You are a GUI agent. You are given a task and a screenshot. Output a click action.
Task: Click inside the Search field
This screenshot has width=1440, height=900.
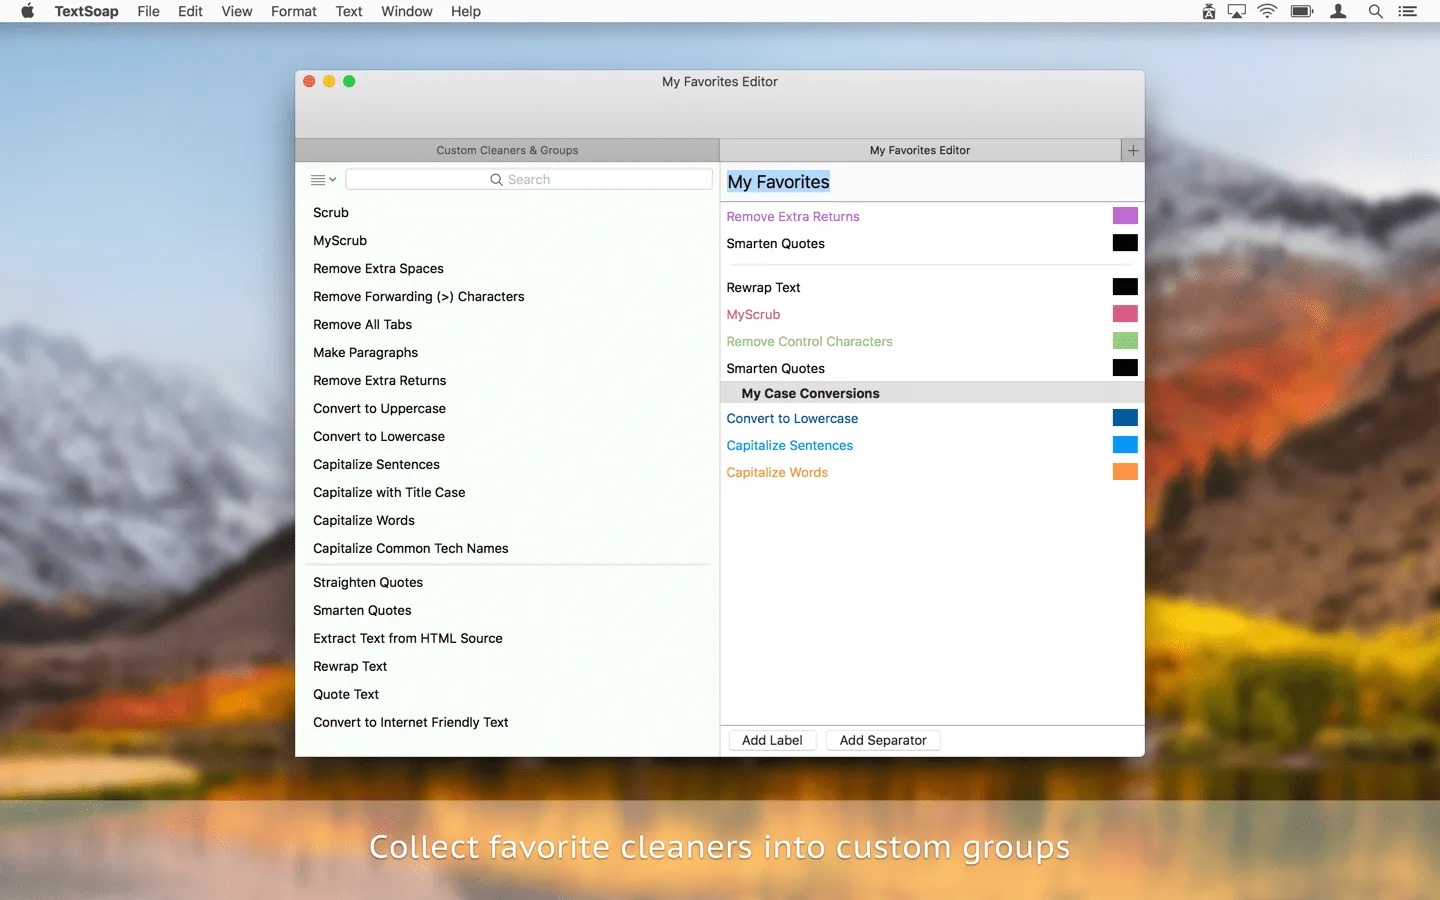click(560, 179)
